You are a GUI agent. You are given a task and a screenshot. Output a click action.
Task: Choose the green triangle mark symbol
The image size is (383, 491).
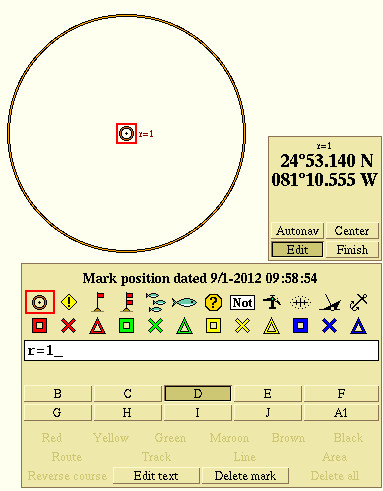[184, 326]
